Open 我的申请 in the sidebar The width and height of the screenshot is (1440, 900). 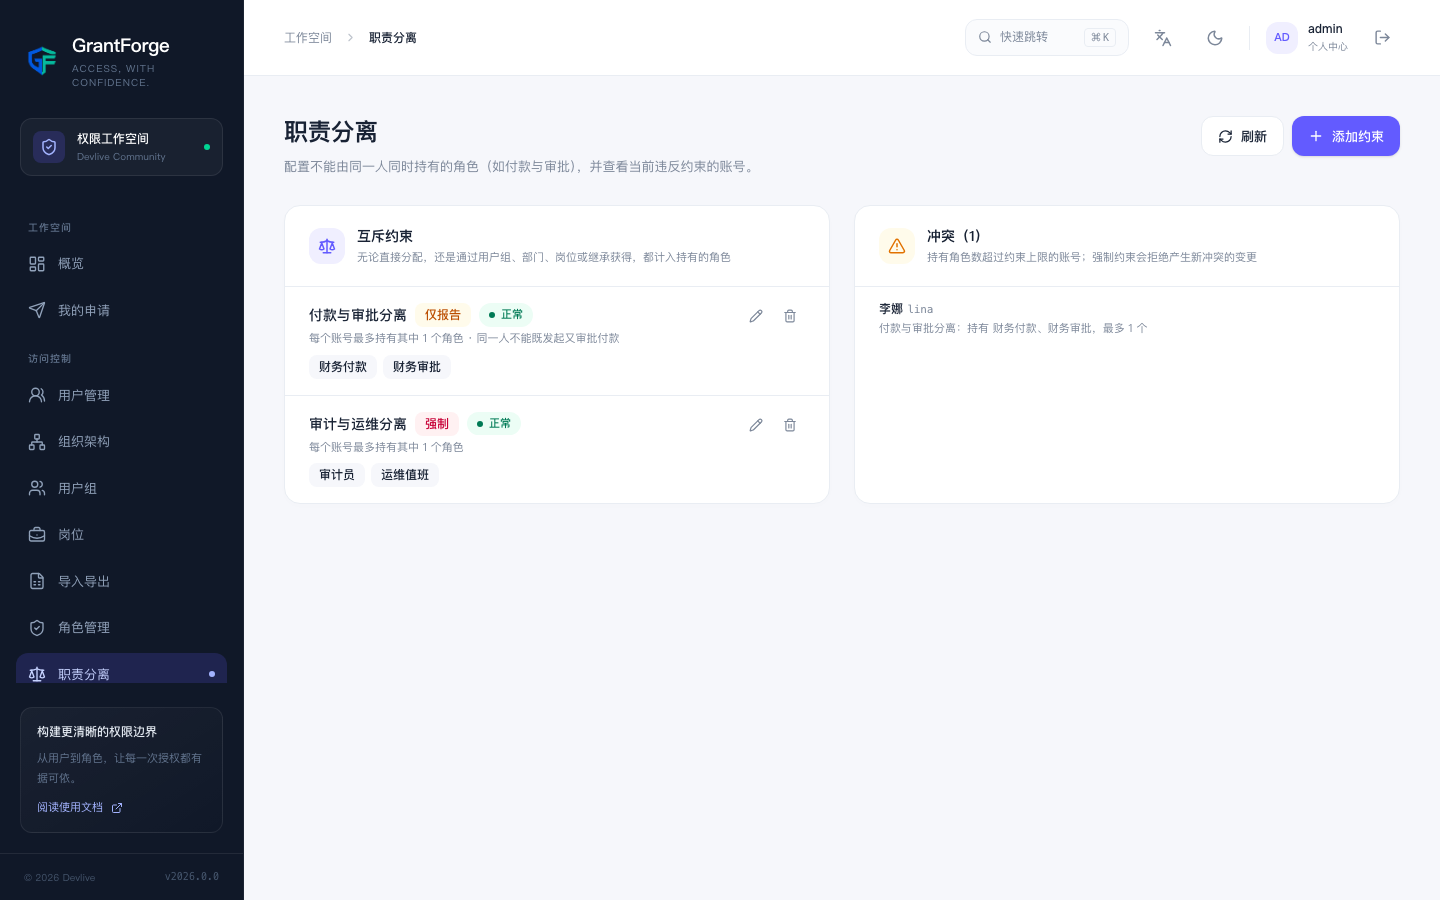121,310
